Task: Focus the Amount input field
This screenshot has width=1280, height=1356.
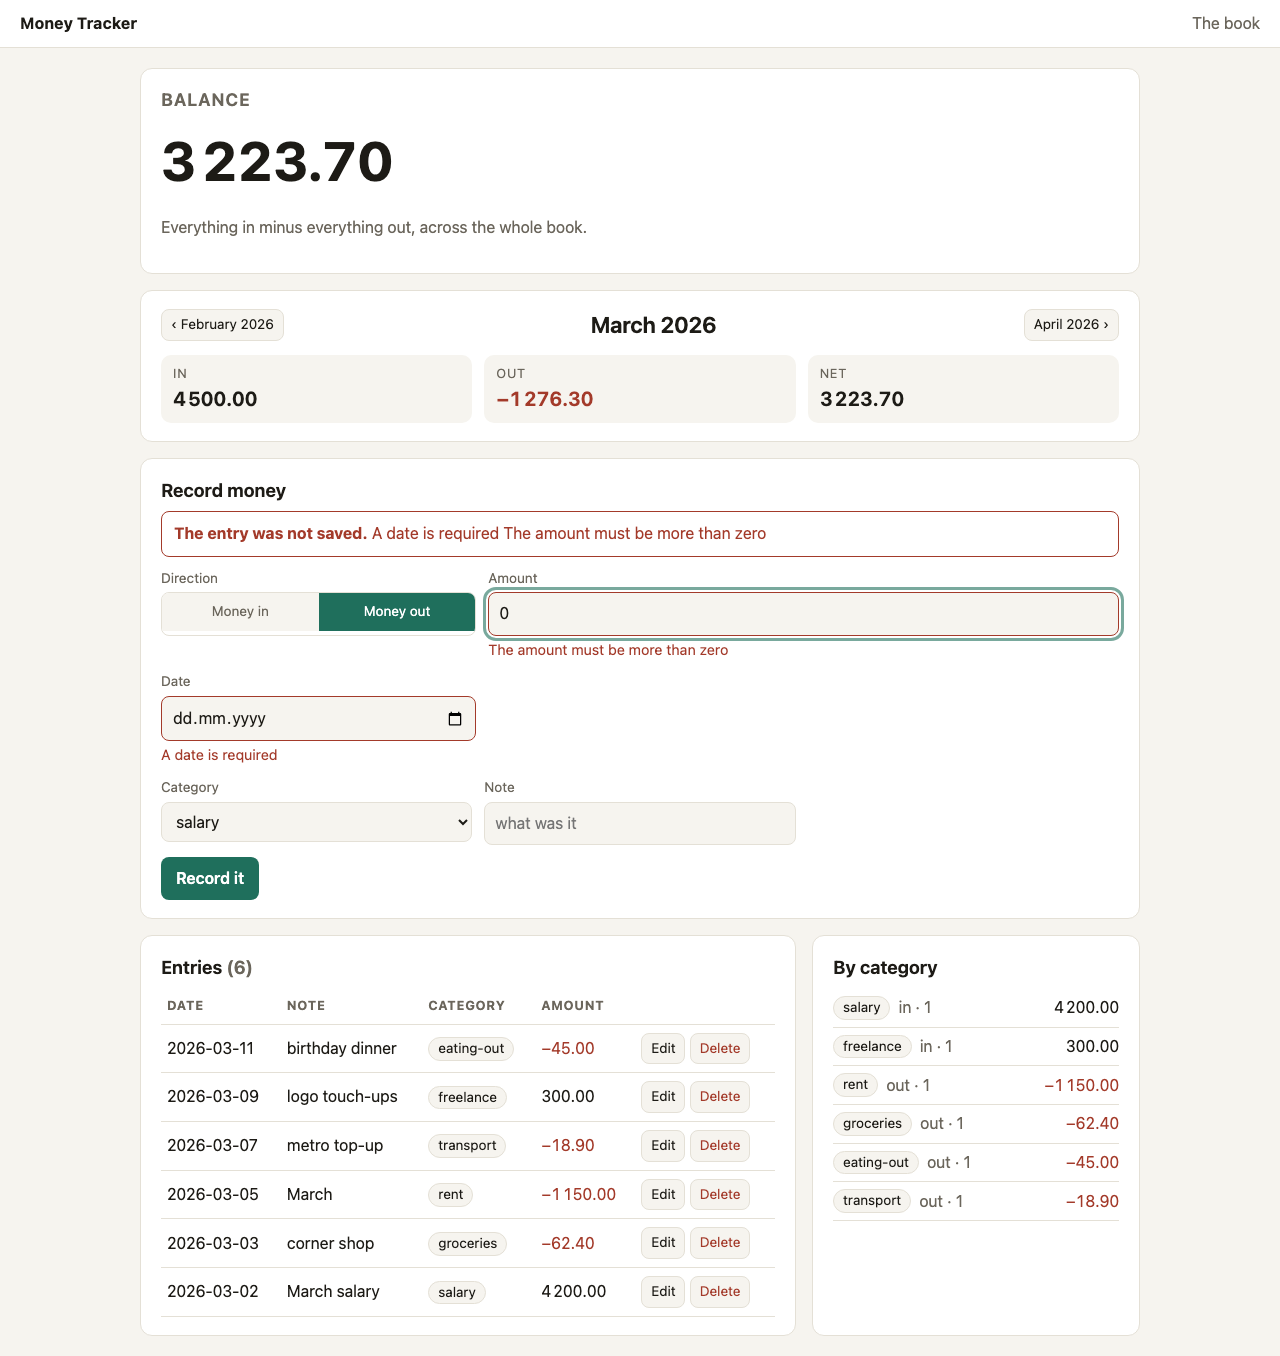Action: pos(803,613)
